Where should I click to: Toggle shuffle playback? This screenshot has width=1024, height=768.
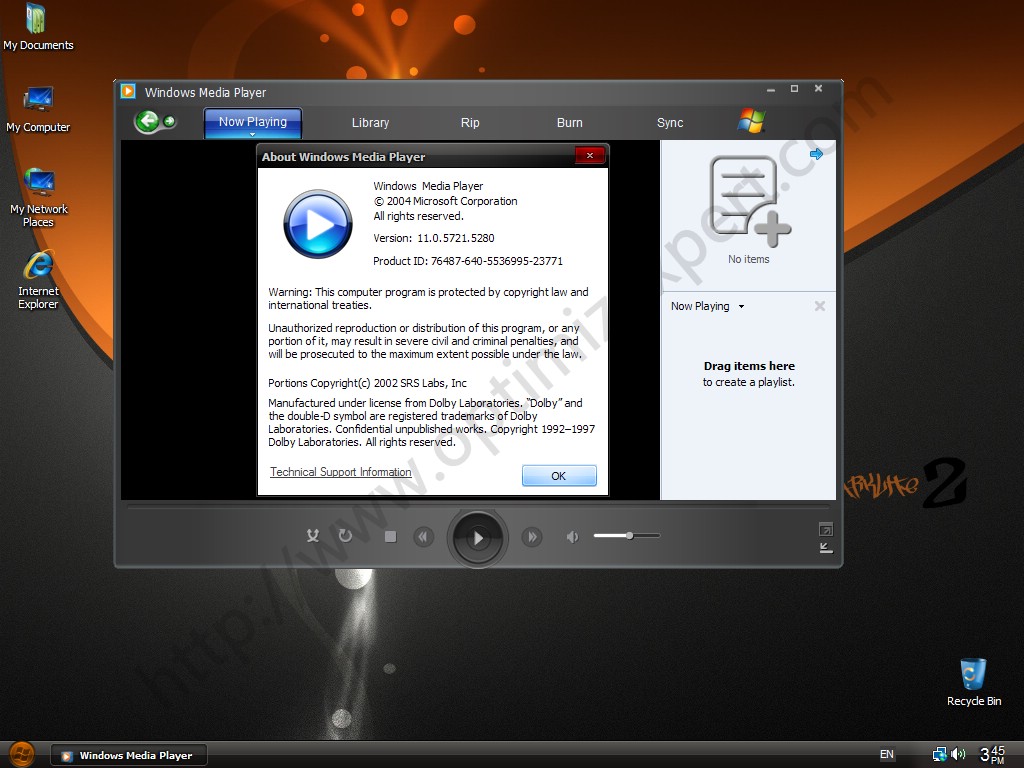(313, 536)
